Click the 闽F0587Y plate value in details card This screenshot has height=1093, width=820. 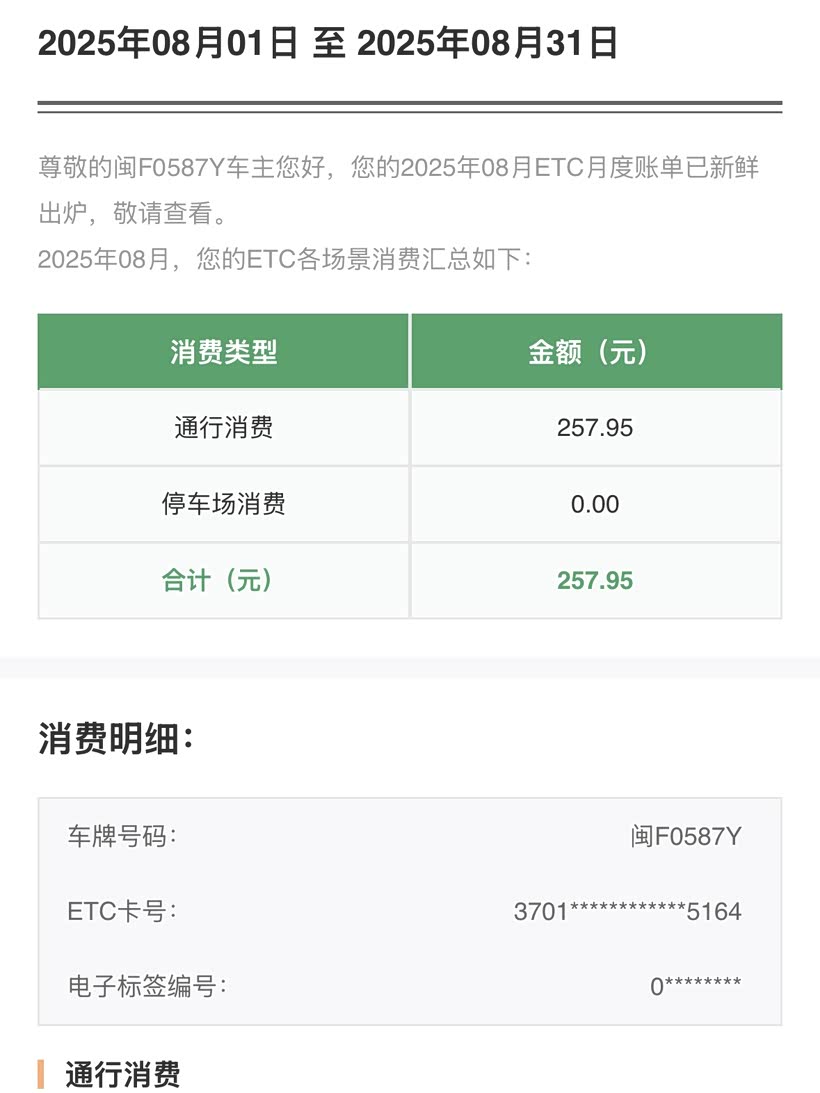pyautogui.click(x=686, y=836)
